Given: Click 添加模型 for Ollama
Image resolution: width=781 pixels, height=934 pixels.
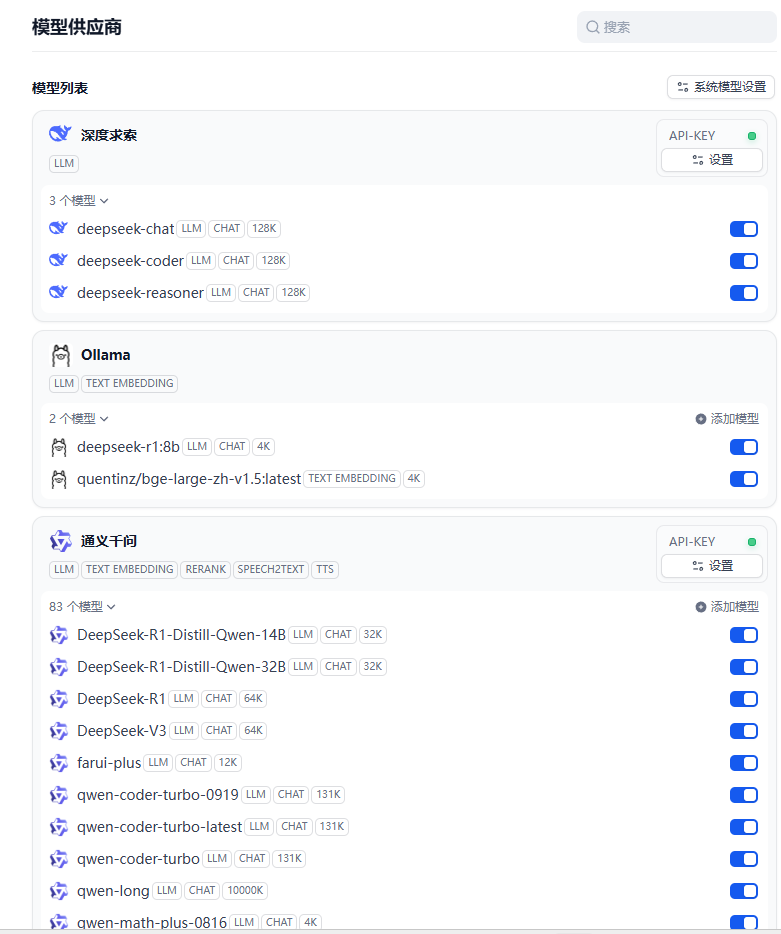Looking at the screenshot, I should coord(727,419).
